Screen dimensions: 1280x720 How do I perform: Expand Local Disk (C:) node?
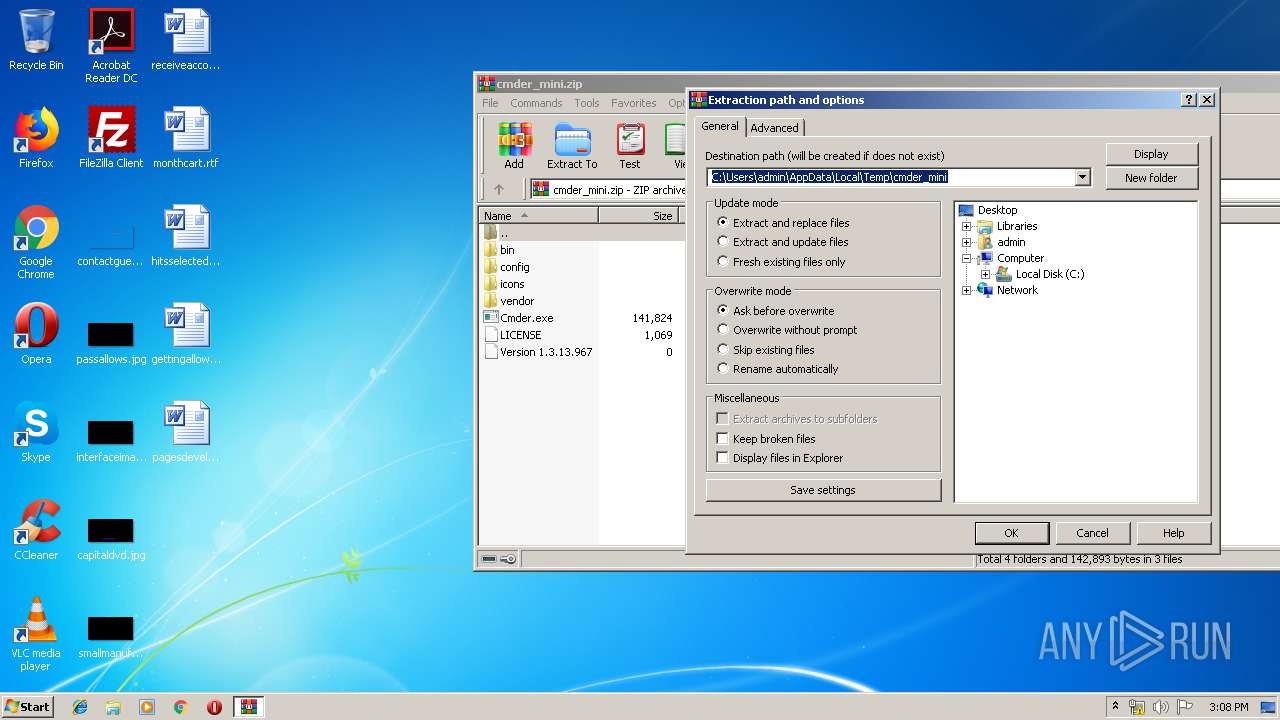[x=985, y=274]
